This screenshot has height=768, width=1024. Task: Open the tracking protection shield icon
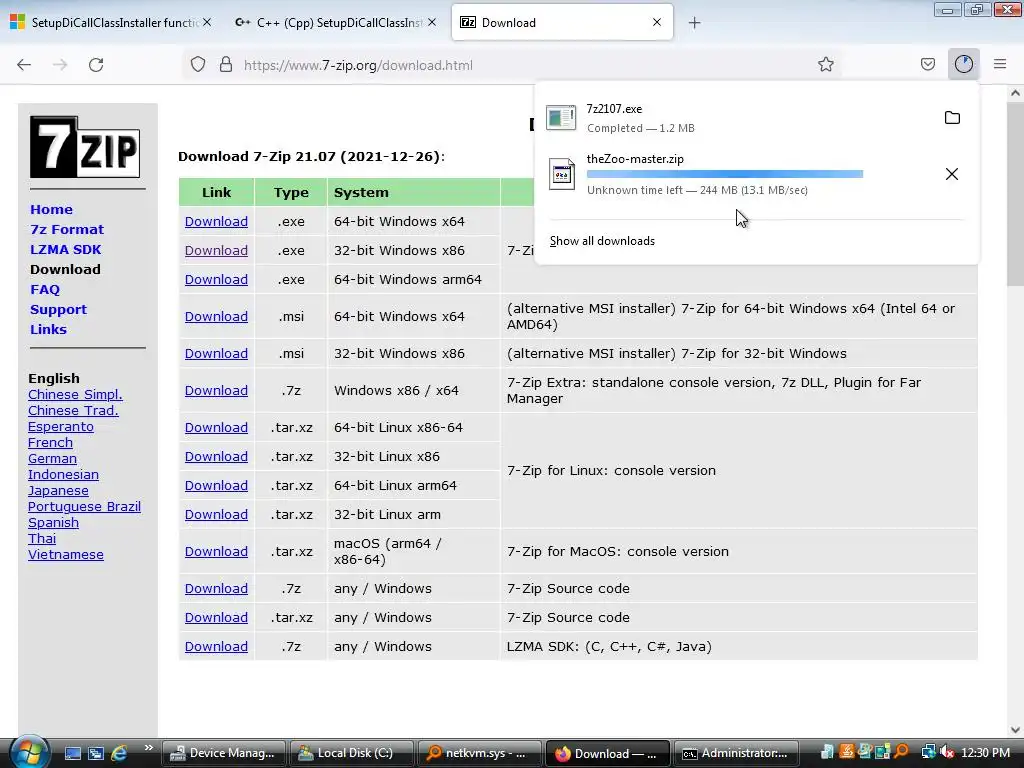[x=198, y=65]
